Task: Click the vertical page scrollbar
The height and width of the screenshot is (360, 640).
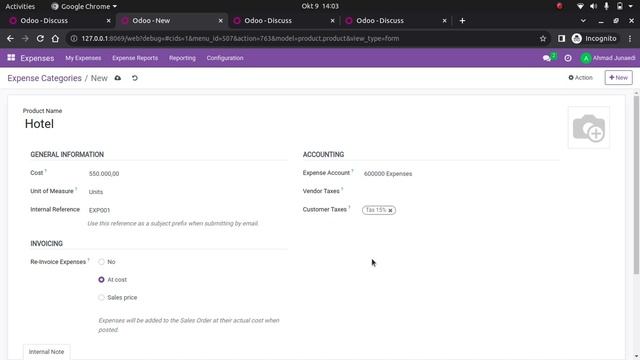Action: point(636,184)
